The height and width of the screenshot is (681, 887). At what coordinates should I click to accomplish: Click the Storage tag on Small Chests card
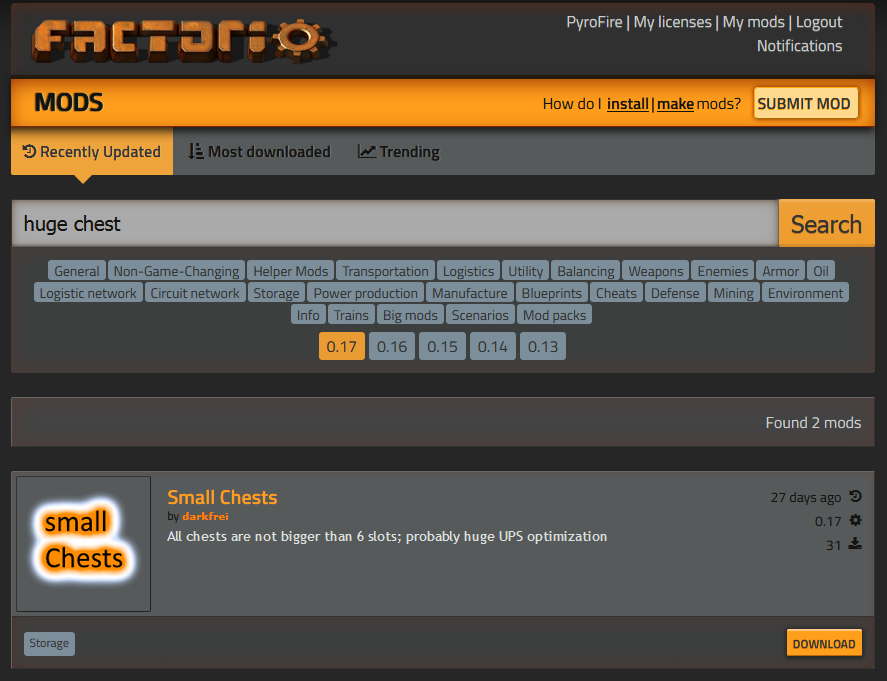tap(49, 644)
